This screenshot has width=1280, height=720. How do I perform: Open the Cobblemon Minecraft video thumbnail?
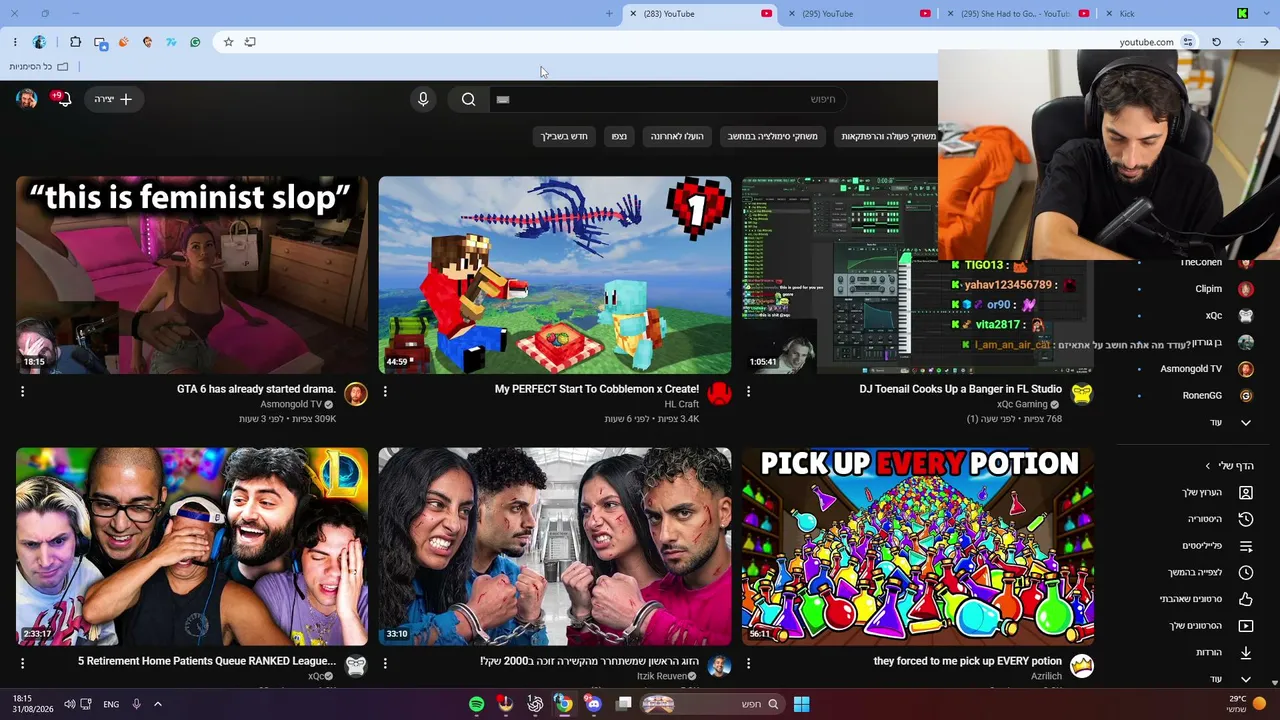(555, 275)
